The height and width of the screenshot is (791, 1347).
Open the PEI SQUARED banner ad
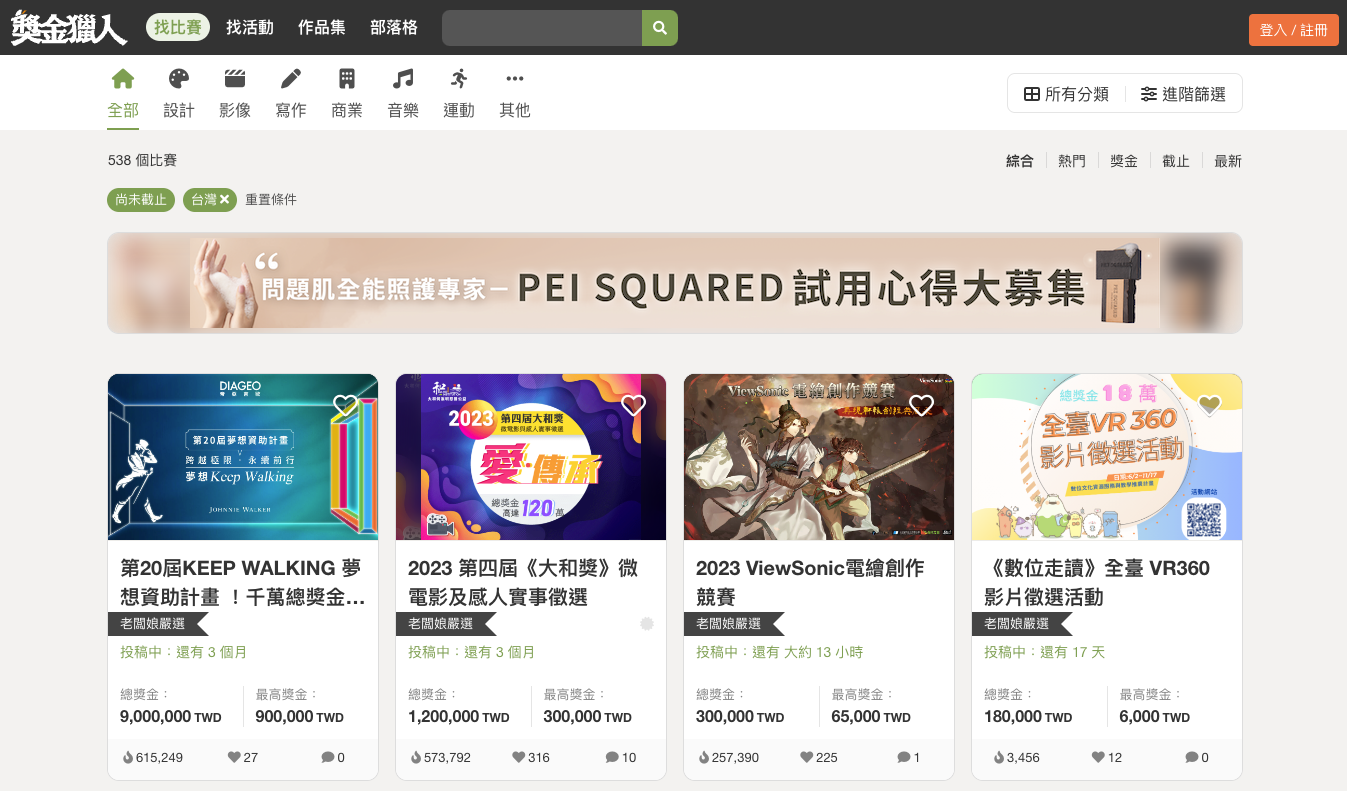tap(675, 283)
